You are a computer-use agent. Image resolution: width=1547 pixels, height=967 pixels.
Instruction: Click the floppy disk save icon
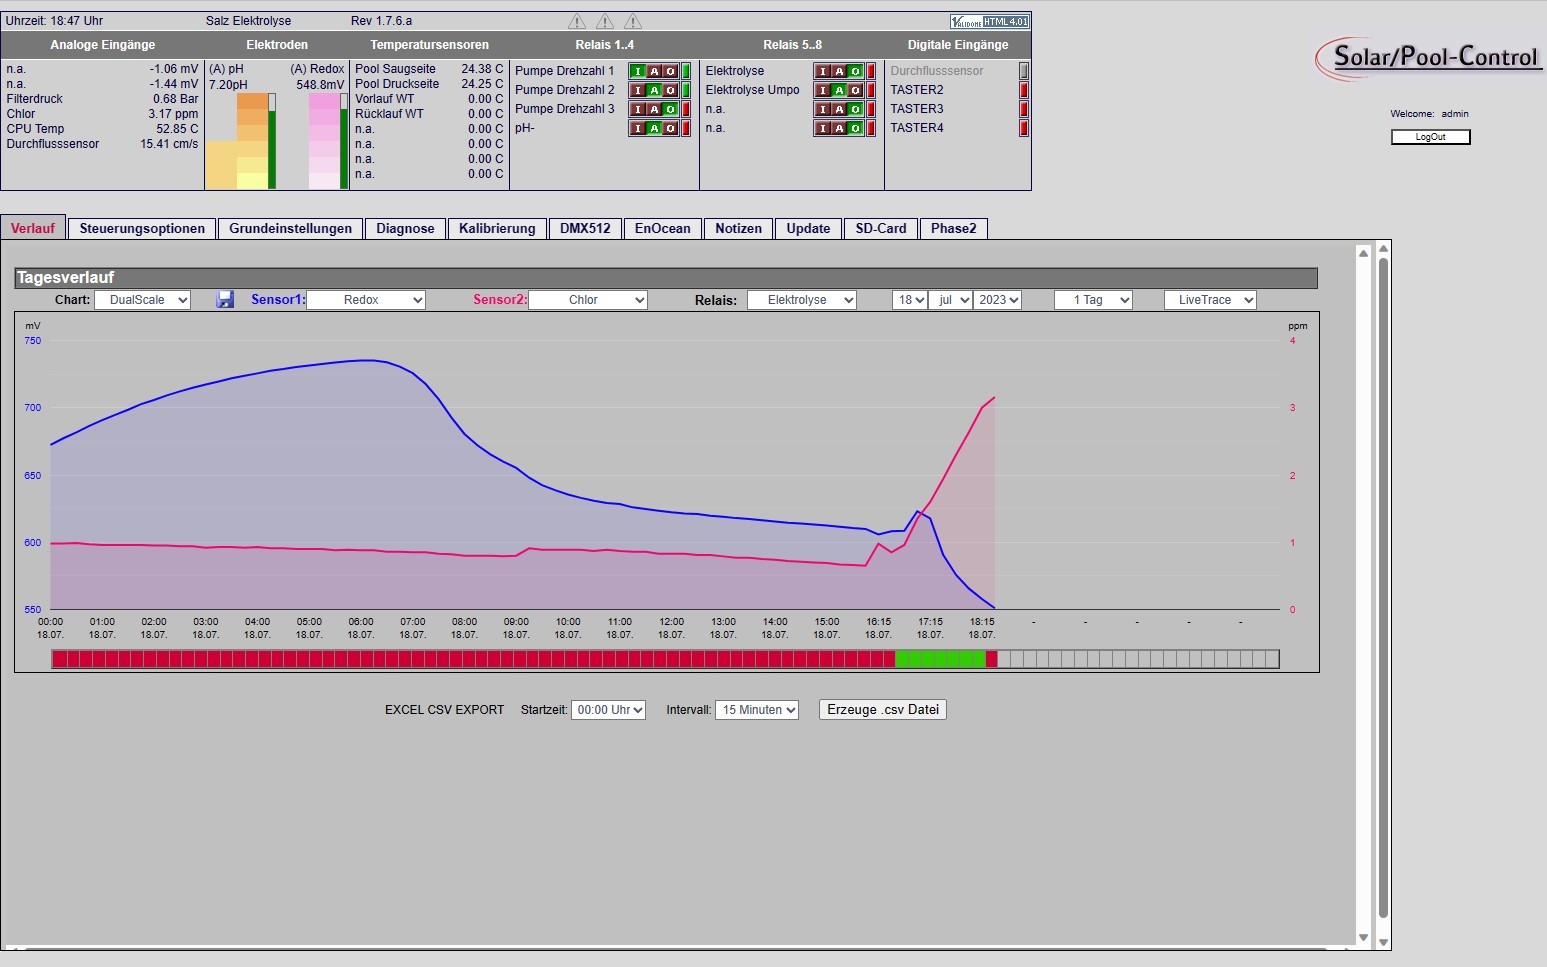click(225, 299)
